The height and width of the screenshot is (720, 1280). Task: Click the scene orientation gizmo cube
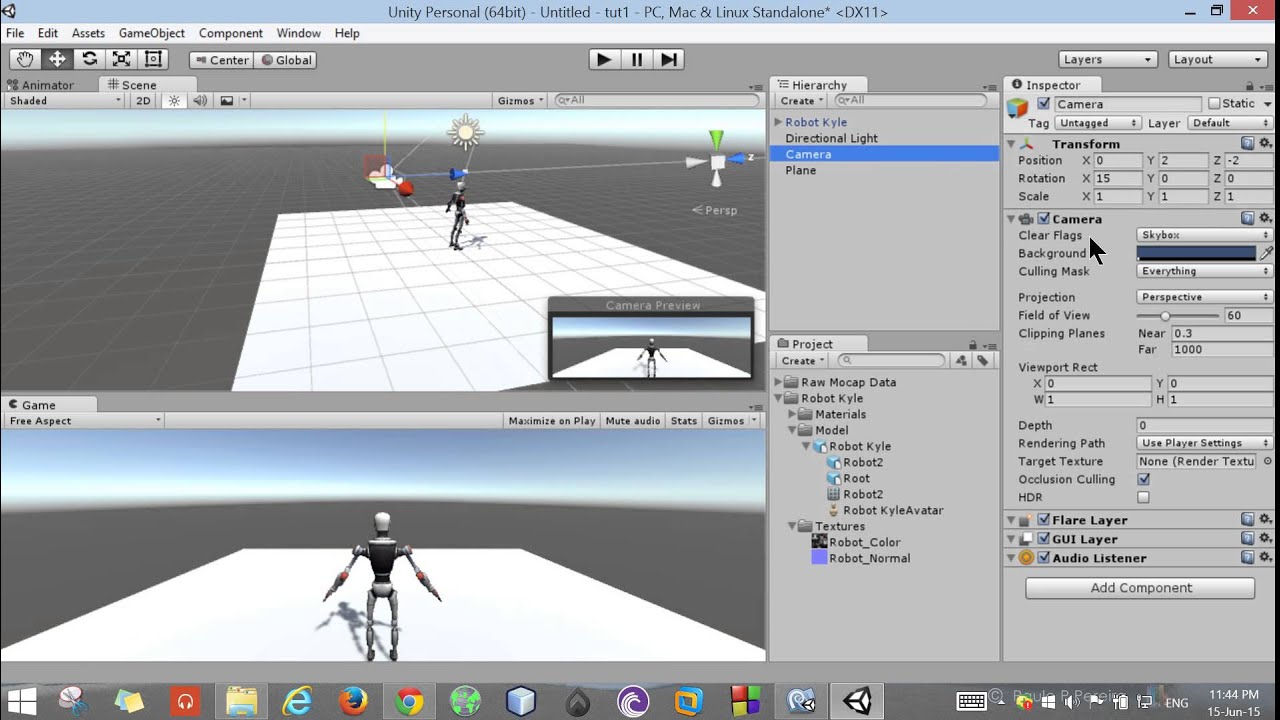pos(717,162)
